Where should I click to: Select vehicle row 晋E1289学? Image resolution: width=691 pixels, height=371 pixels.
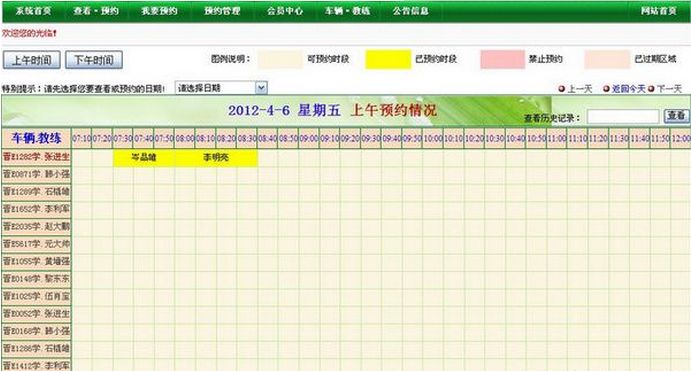(x=36, y=192)
